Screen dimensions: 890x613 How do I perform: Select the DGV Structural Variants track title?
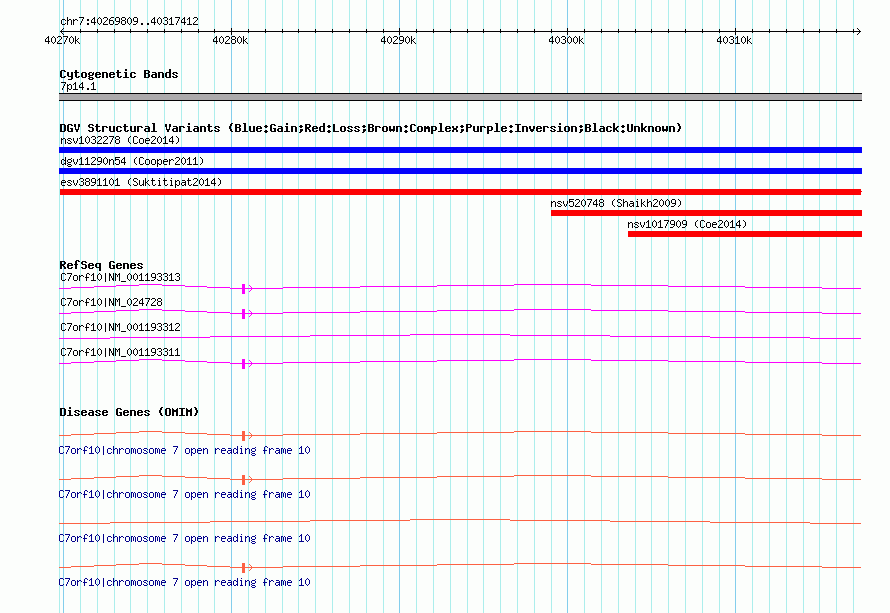tap(371, 128)
